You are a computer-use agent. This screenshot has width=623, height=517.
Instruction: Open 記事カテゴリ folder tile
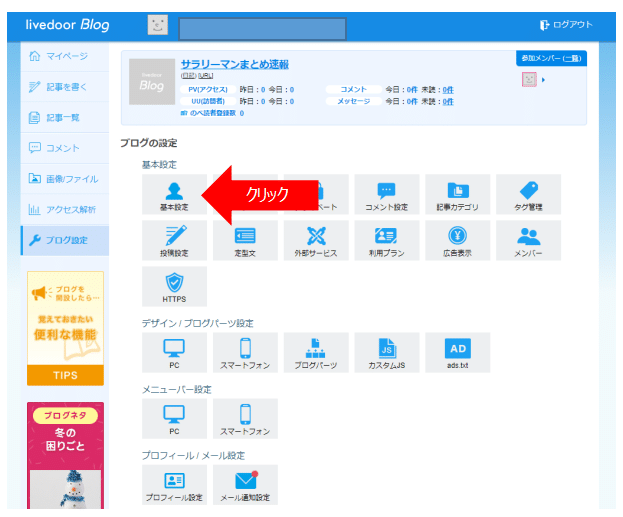457,194
